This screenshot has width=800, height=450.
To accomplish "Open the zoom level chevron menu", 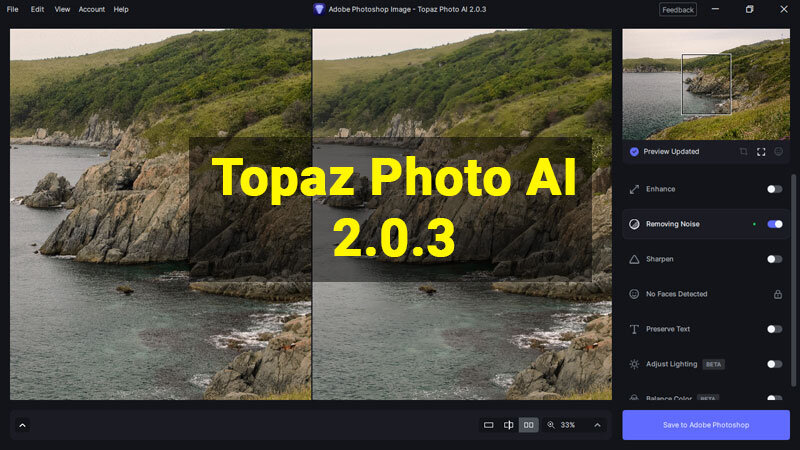I will tap(597, 425).
